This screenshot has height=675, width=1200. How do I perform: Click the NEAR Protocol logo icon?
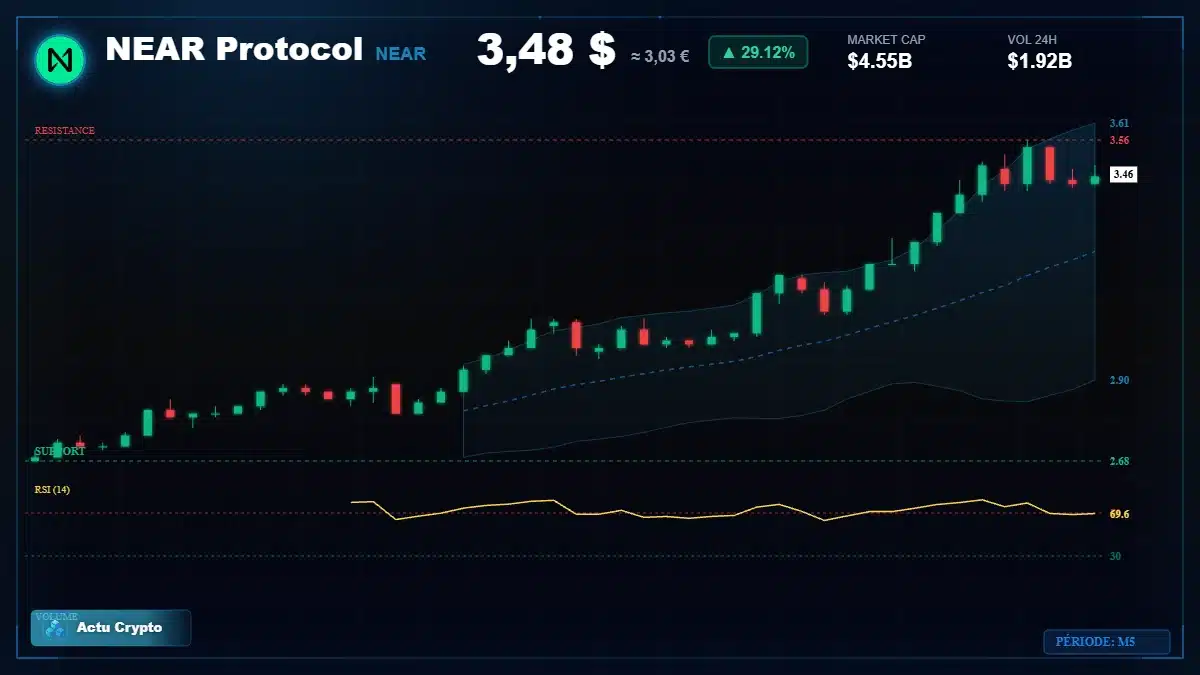pos(60,59)
